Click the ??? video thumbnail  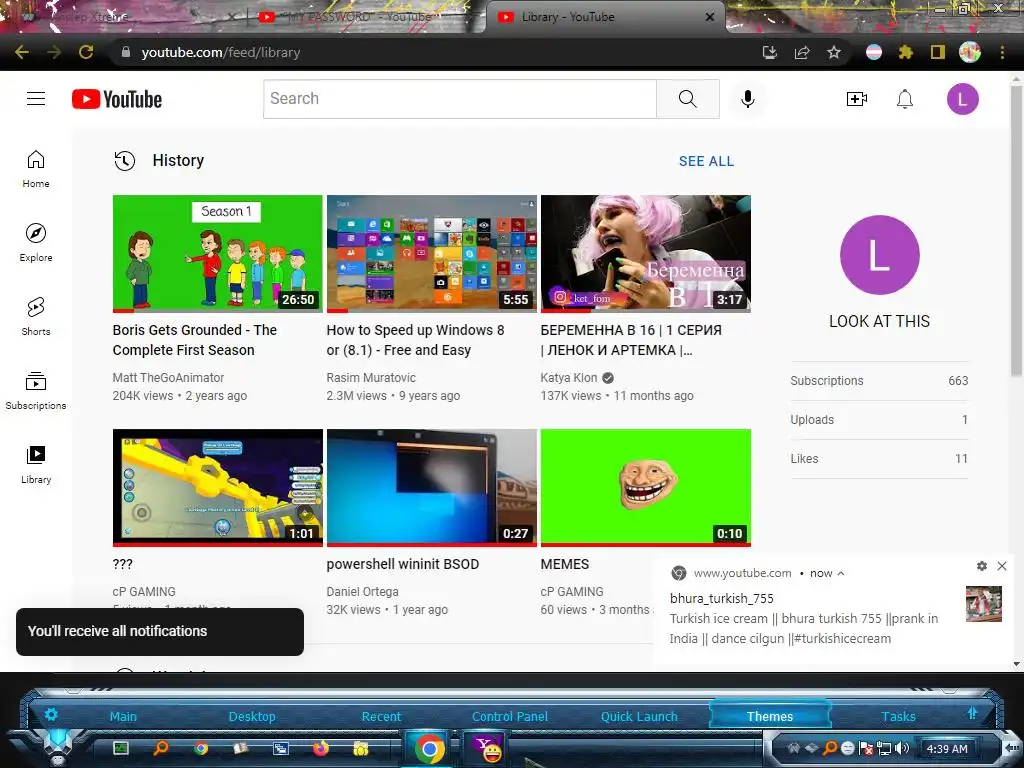click(x=217, y=488)
